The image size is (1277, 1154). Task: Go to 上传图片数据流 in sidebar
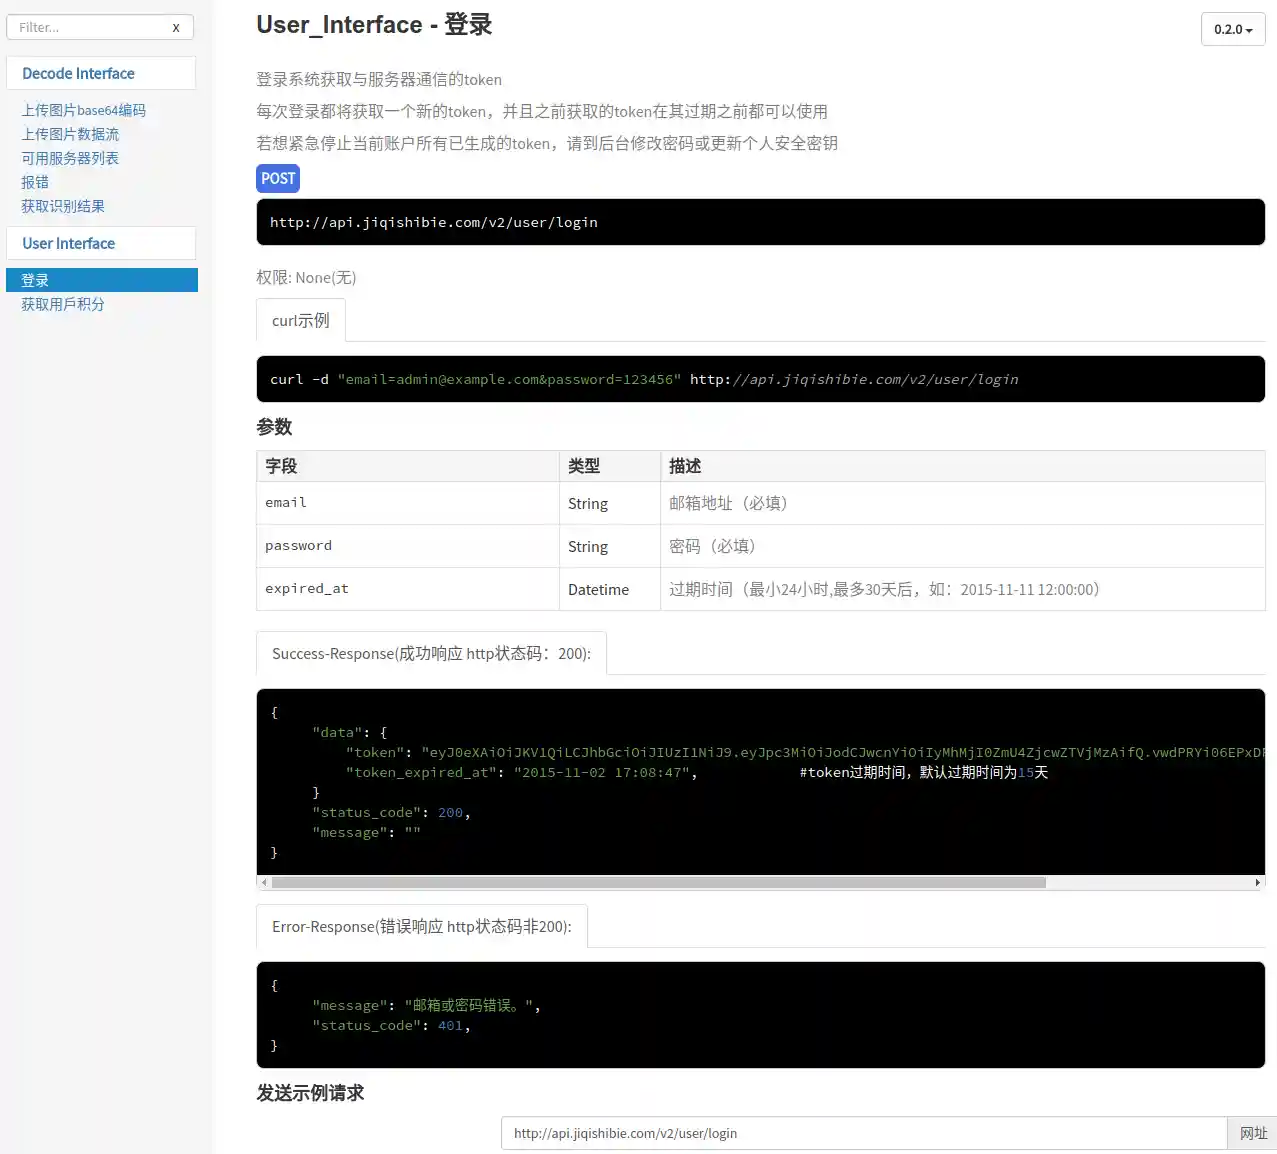pyautogui.click(x=70, y=135)
